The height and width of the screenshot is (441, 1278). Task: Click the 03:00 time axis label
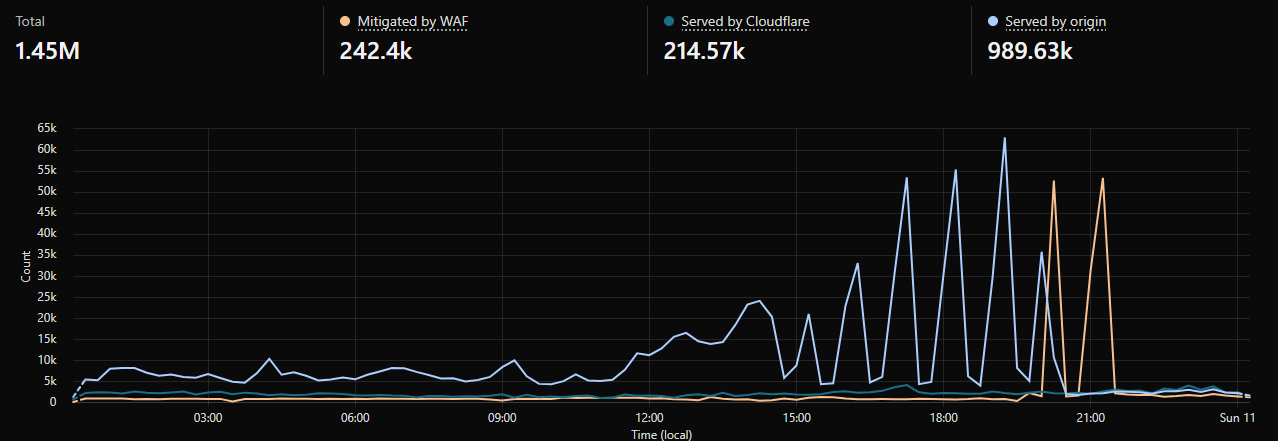[207, 416]
